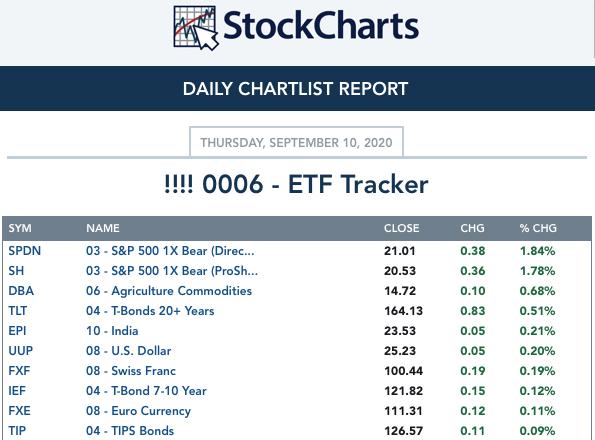The height and width of the screenshot is (440, 595).
Task: Select the TLT ticker link
Action: (x=17, y=311)
